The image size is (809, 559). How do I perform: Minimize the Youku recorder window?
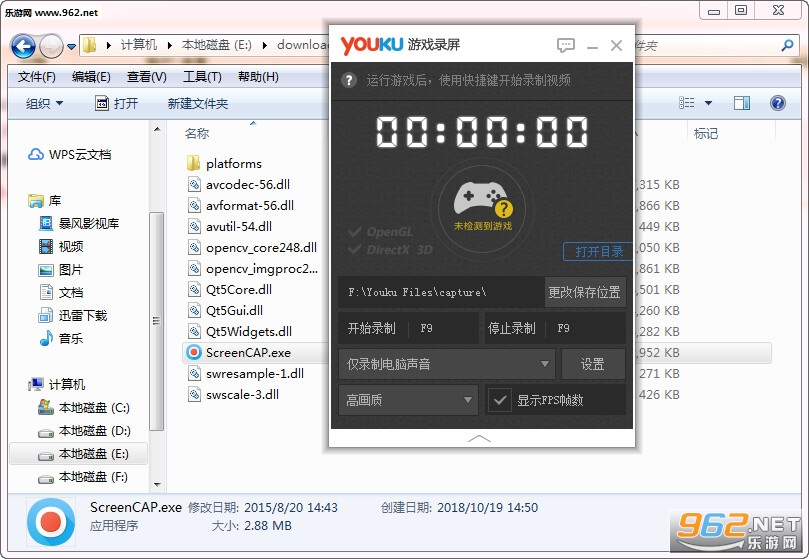coord(592,46)
